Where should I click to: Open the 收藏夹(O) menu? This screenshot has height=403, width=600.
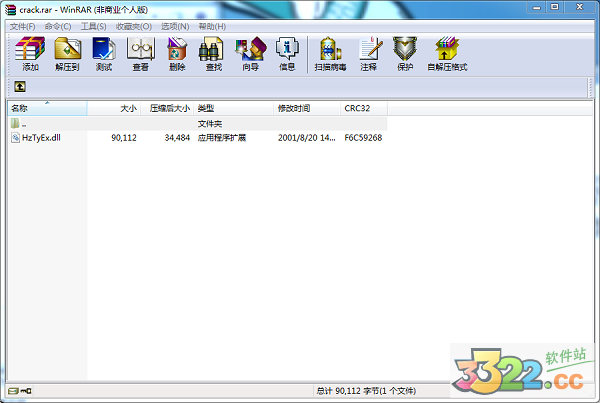tap(134, 26)
